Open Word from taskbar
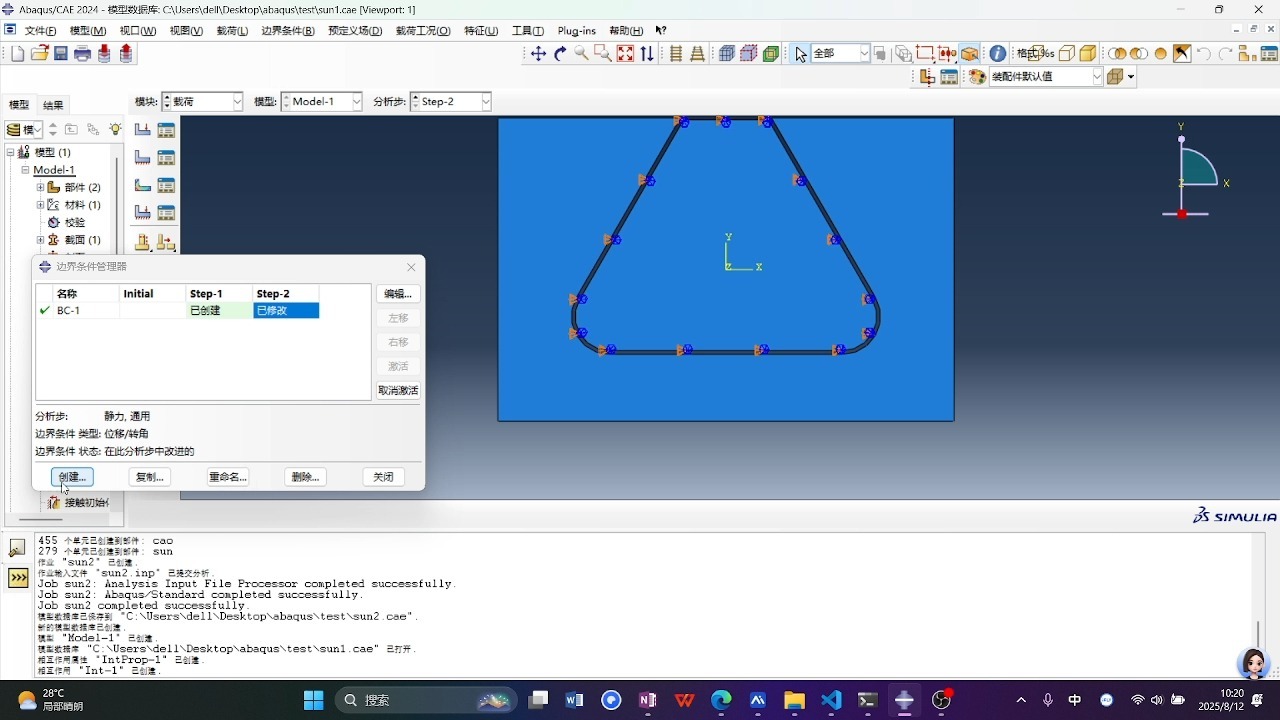 (x=574, y=700)
